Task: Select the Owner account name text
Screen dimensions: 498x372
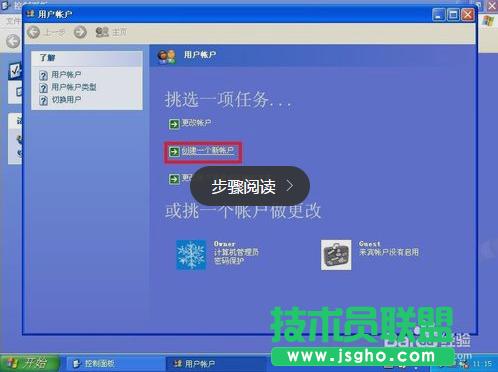Action: (224, 244)
